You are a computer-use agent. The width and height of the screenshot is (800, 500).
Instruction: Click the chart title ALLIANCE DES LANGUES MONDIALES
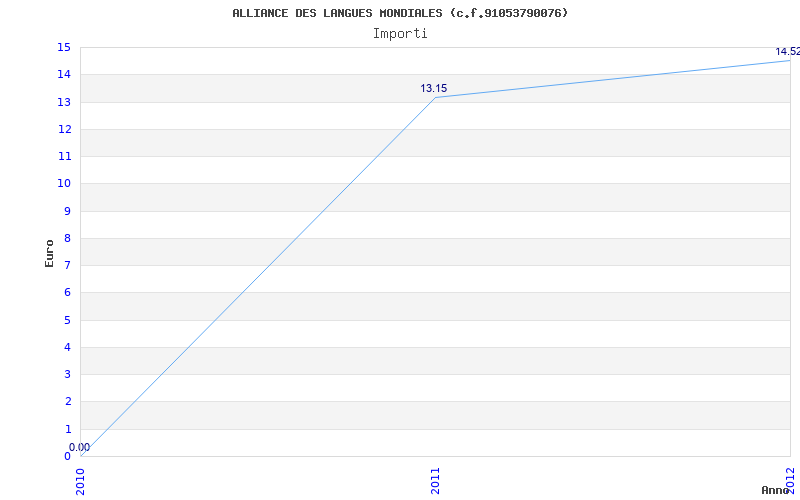(400, 13)
